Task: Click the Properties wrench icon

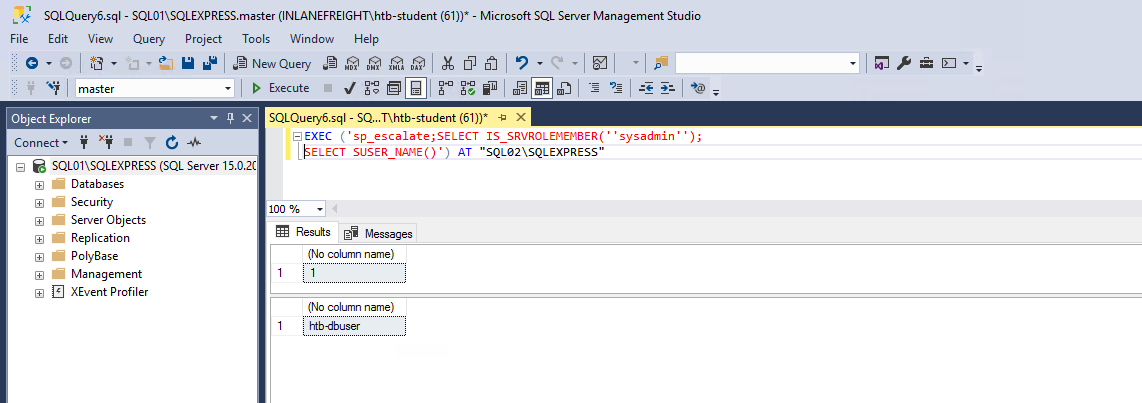Action: click(903, 63)
